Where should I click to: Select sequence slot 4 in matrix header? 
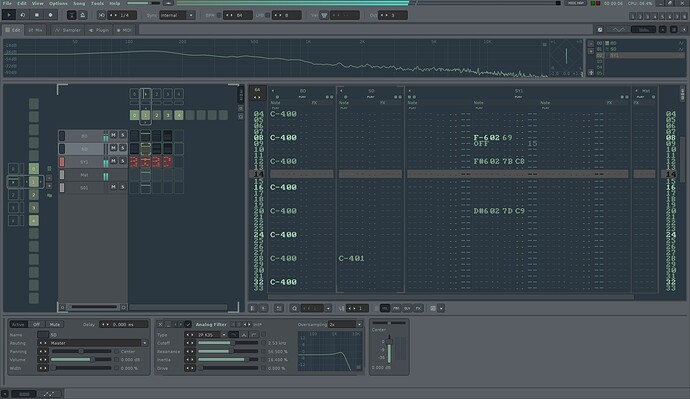click(x=179, y=115)
